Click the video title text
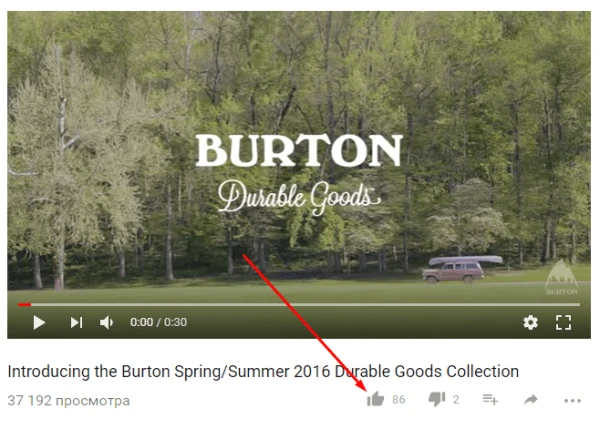 263,371
